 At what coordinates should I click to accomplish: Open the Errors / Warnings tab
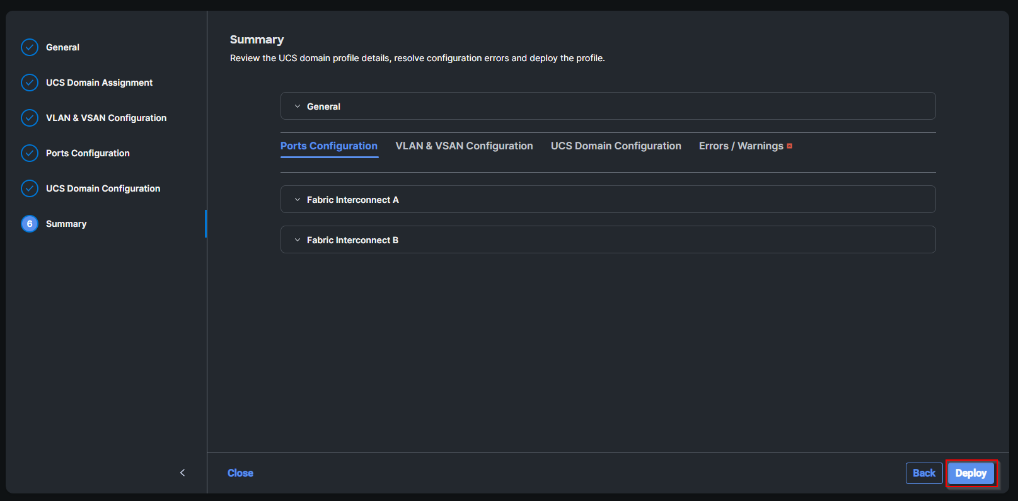coord(741,146)
